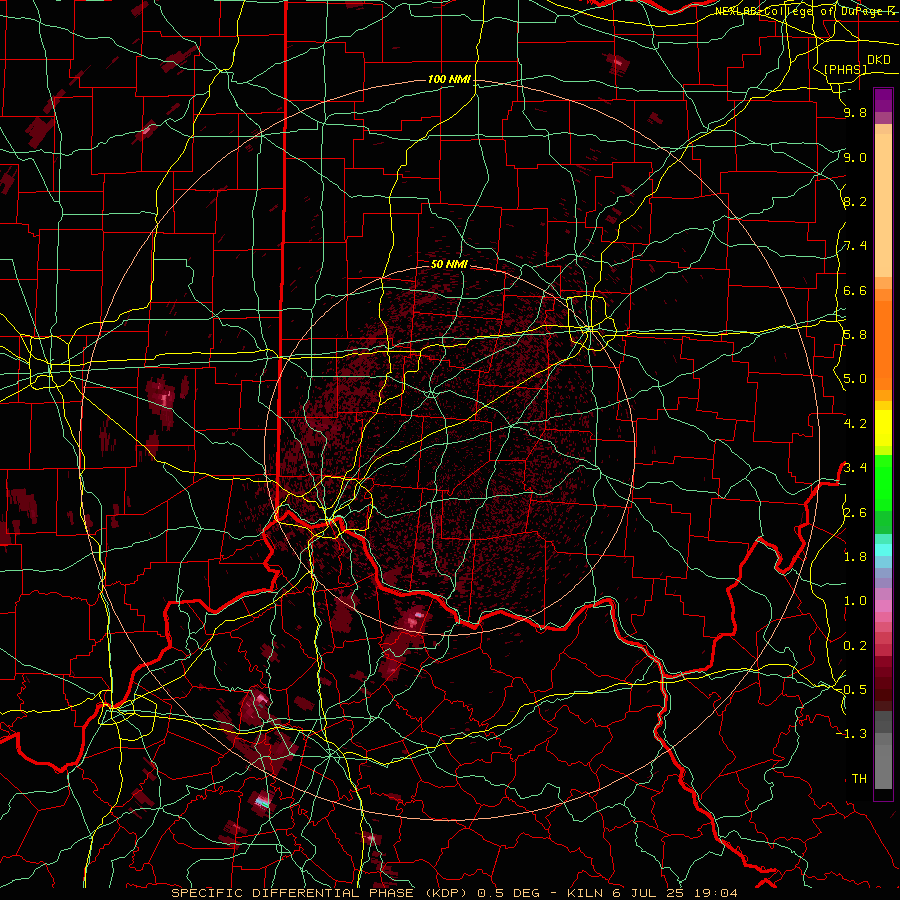Viewport: 900px width, 900px height.
Task: Click the 1.0 scale value
Action: coord(855,601)
